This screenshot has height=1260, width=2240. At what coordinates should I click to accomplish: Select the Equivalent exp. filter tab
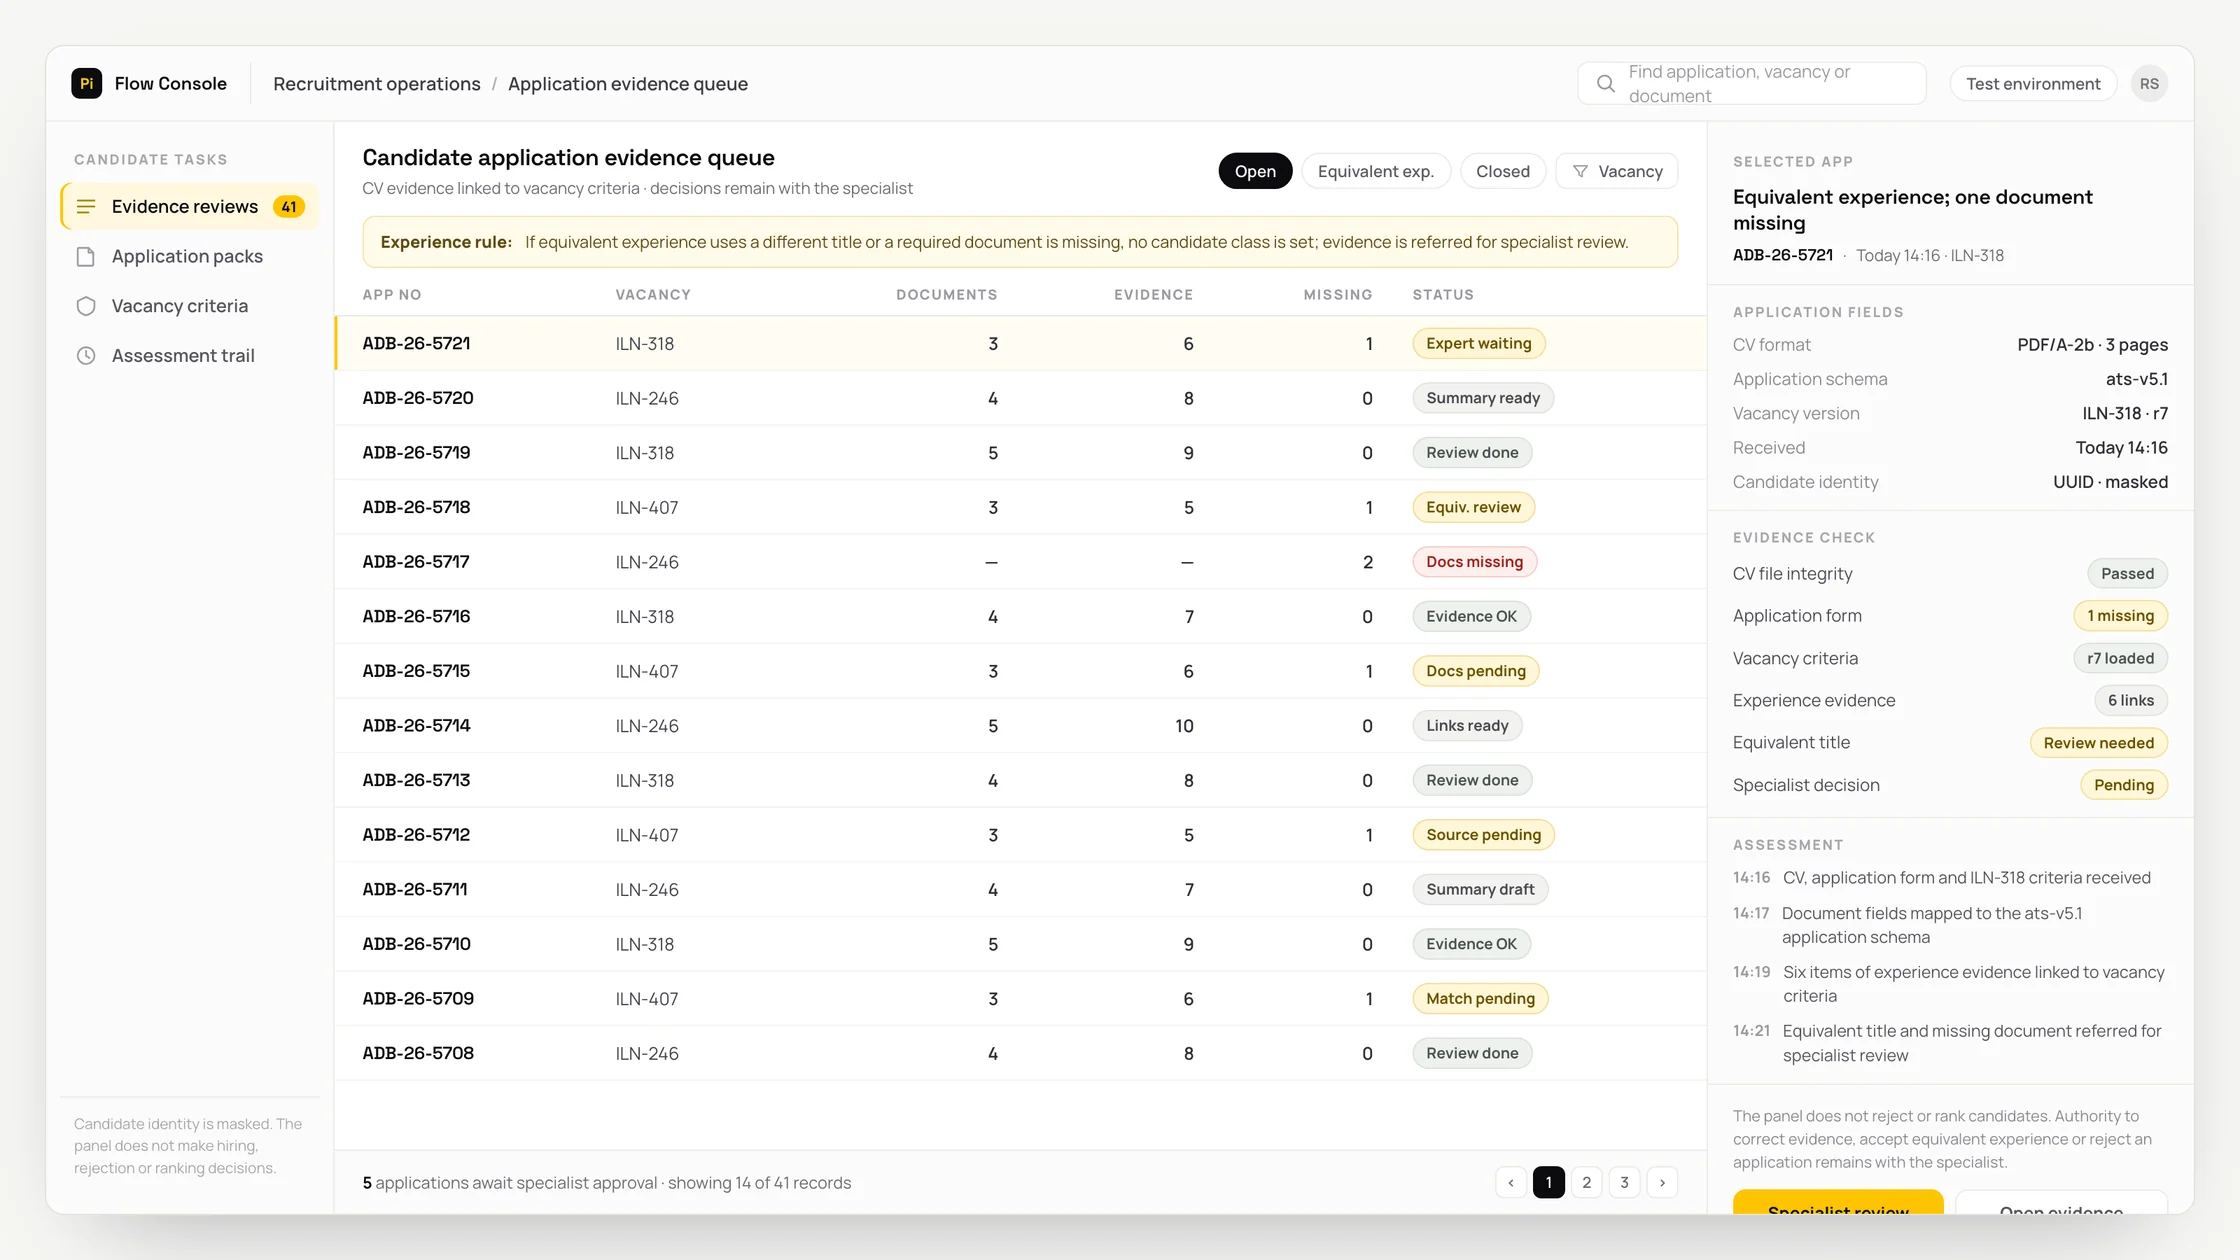pos(1375,172)
